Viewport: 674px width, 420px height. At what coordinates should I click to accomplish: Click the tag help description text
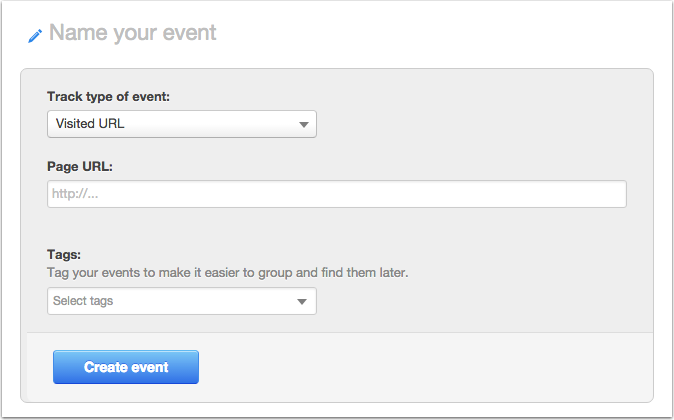point(227,273)
